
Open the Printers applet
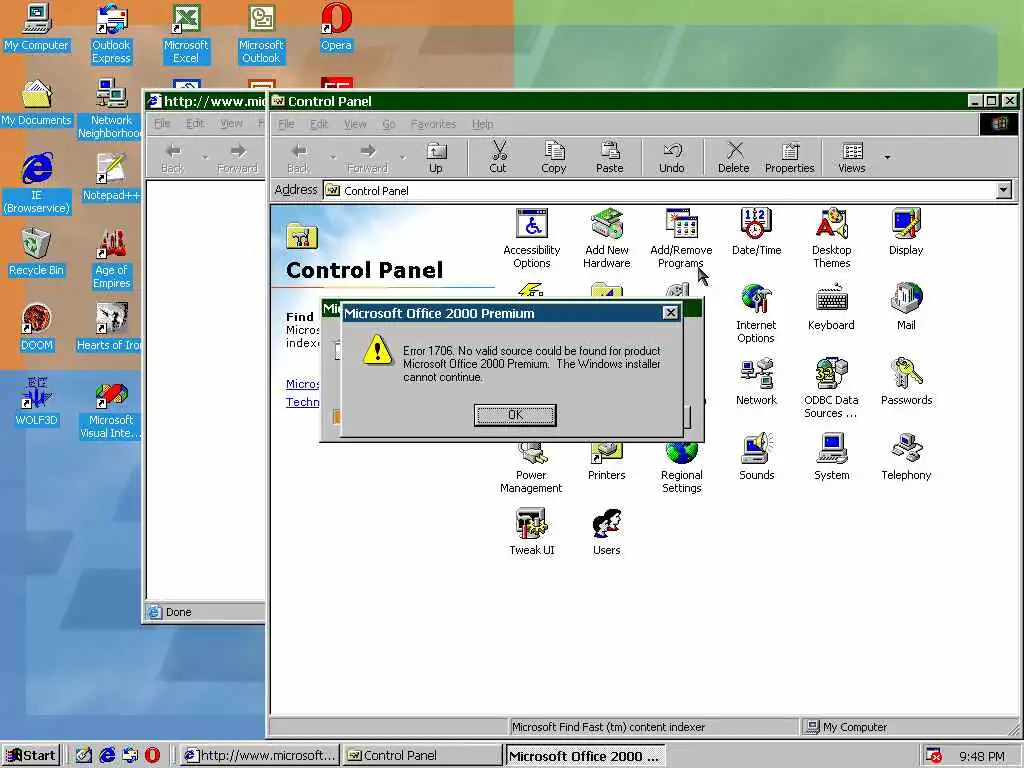(607, 462)
